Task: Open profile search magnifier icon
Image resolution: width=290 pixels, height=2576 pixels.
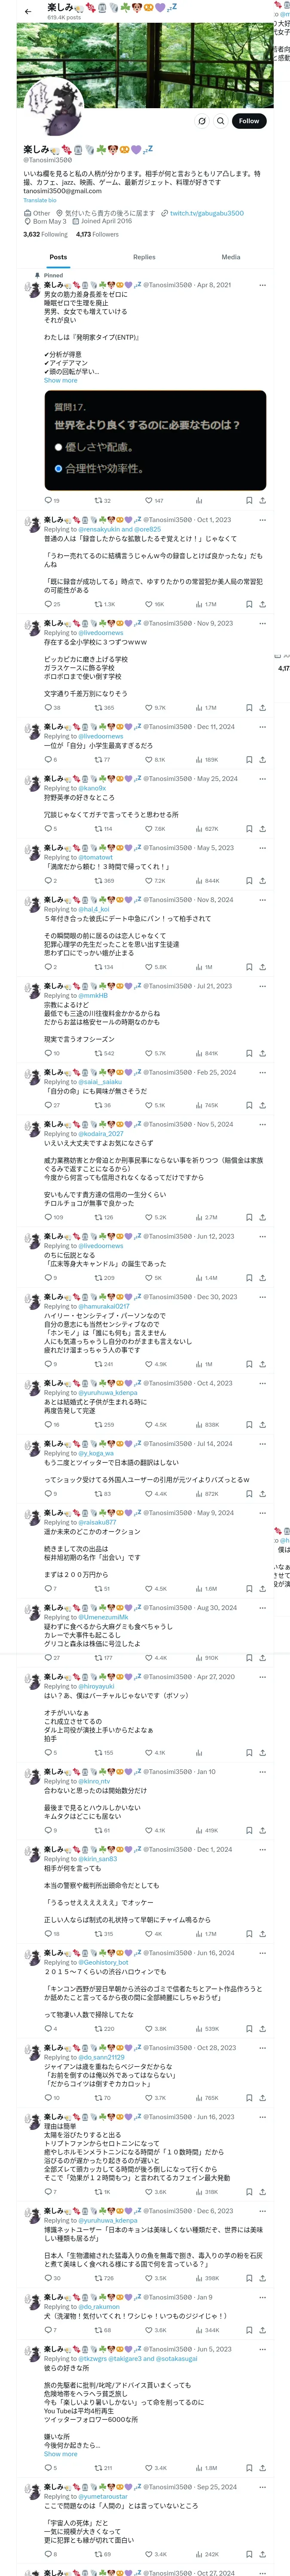Action: tap(220, 121)
